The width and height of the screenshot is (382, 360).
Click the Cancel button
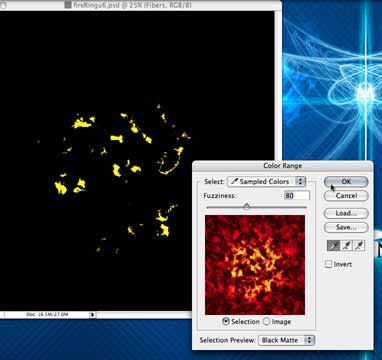pos(346,196)
